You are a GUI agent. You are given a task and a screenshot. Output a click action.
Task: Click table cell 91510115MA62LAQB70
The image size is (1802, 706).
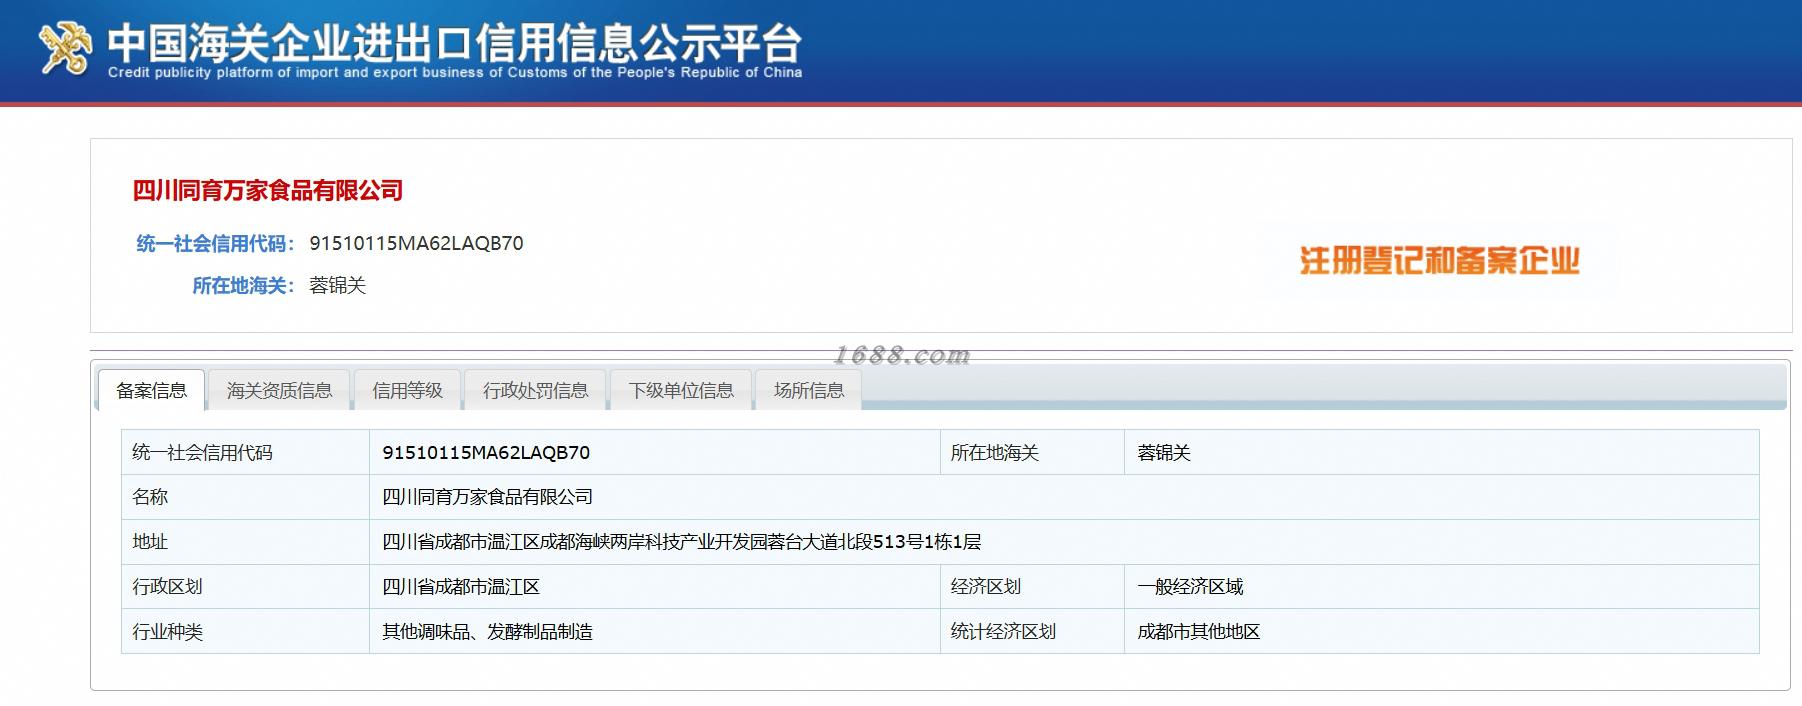(655, 452)
